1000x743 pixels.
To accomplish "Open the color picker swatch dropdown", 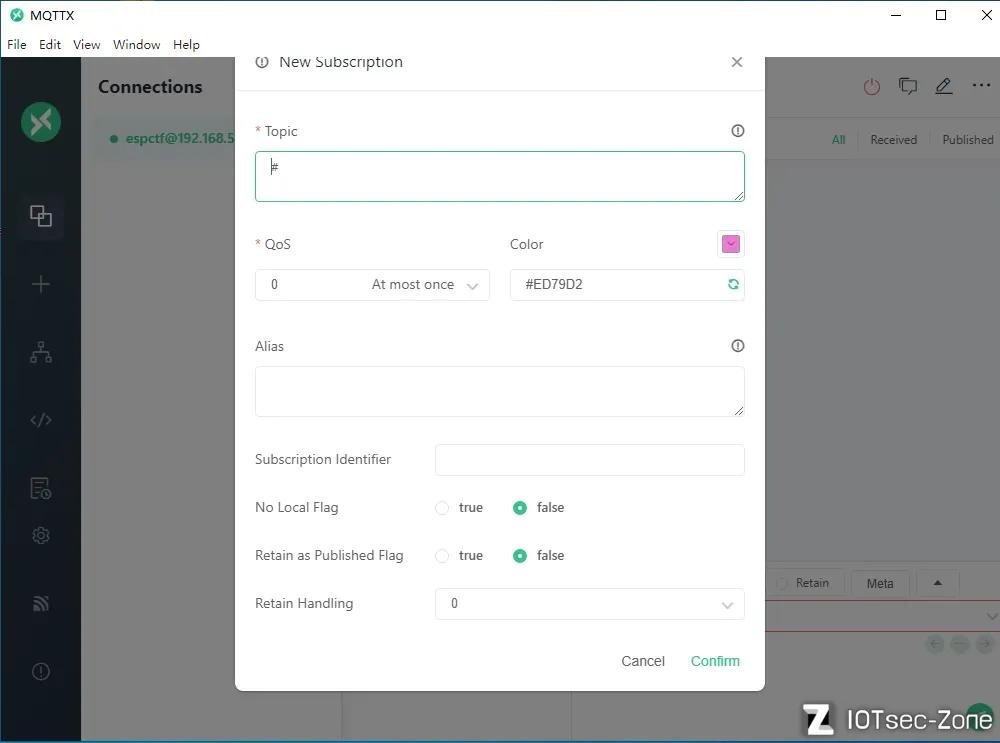I will [x=731, y=244].
